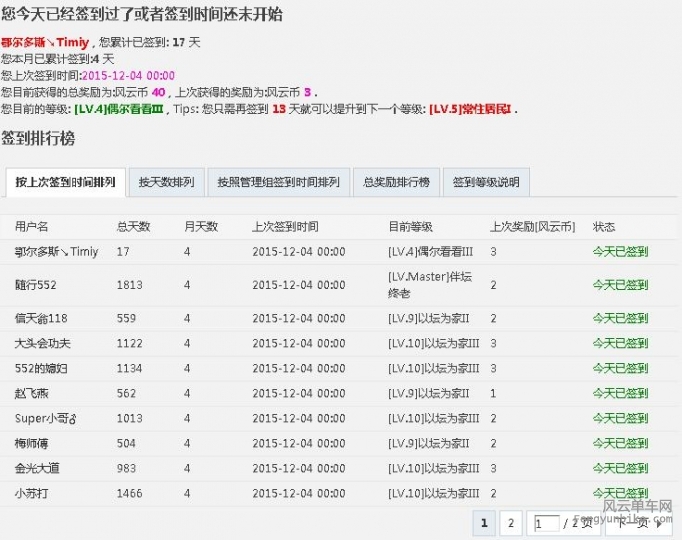
Task: Click the 总天数 column header
Action: point(133,227)
